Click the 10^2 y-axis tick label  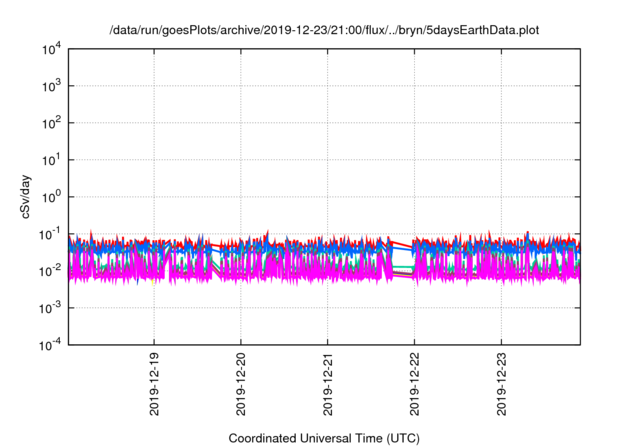(x=51, y=123)
